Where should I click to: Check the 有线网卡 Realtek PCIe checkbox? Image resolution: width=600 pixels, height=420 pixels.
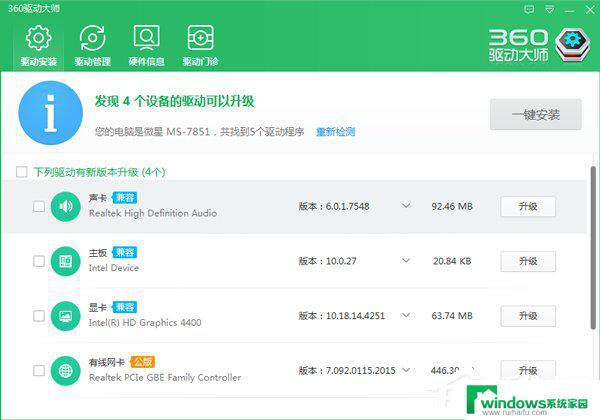(x=39, y=371)
